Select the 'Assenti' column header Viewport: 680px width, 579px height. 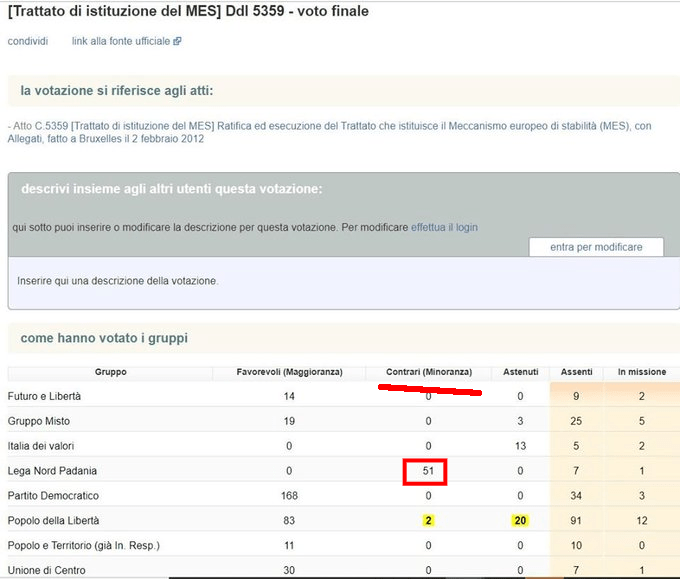(576, 372)
